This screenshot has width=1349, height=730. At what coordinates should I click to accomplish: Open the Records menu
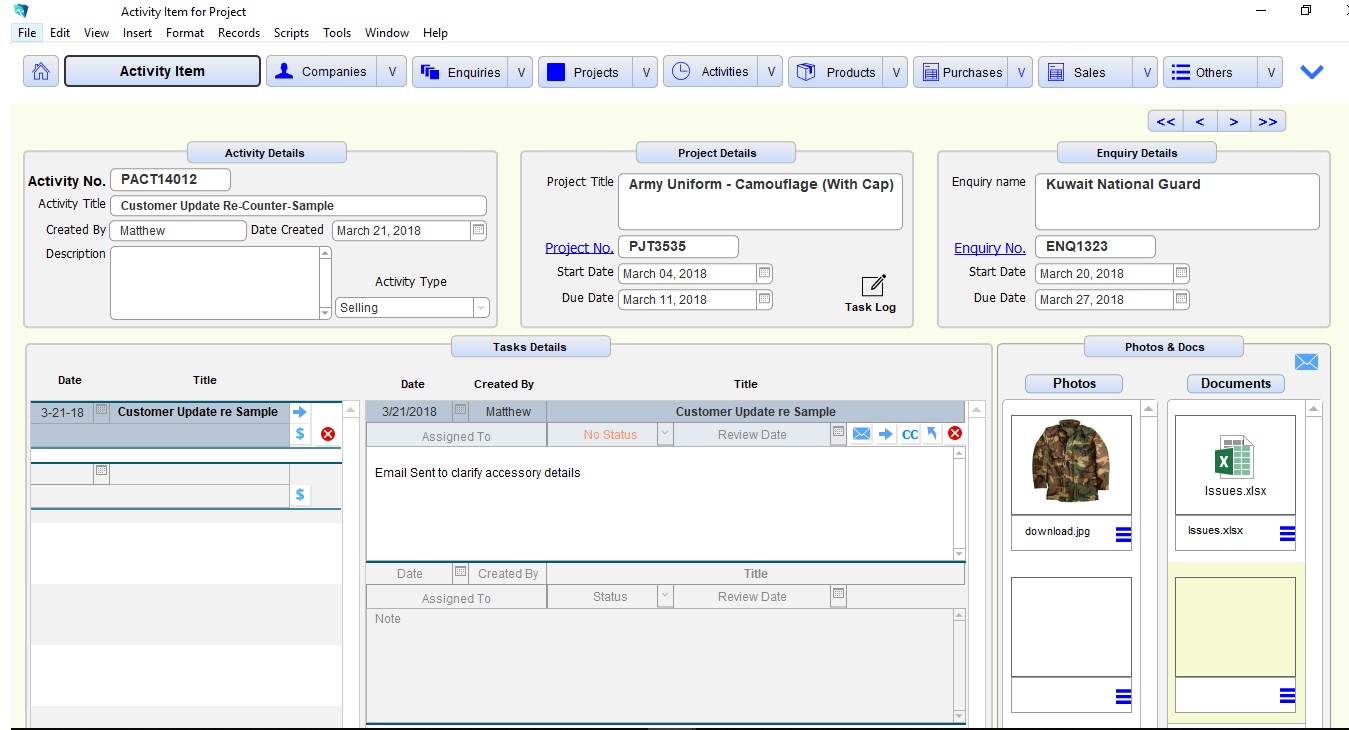(239, 33)
